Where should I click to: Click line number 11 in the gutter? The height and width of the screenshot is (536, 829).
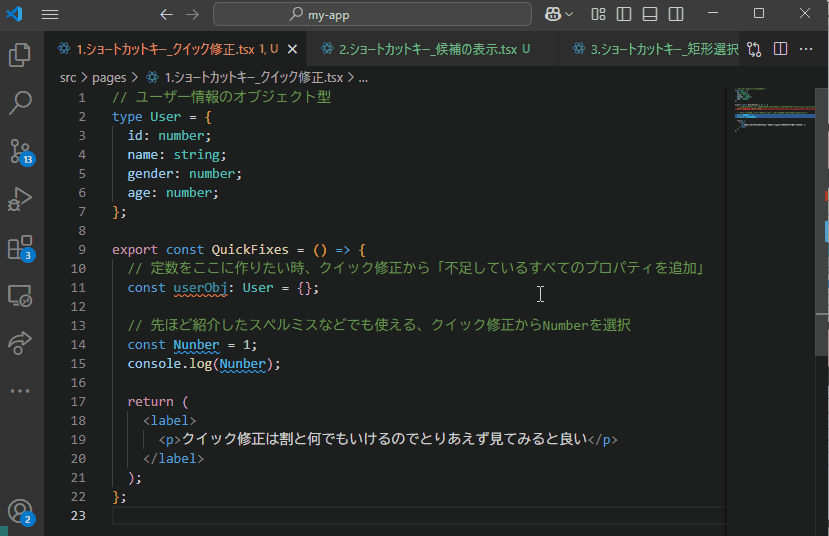click(78, 288)
